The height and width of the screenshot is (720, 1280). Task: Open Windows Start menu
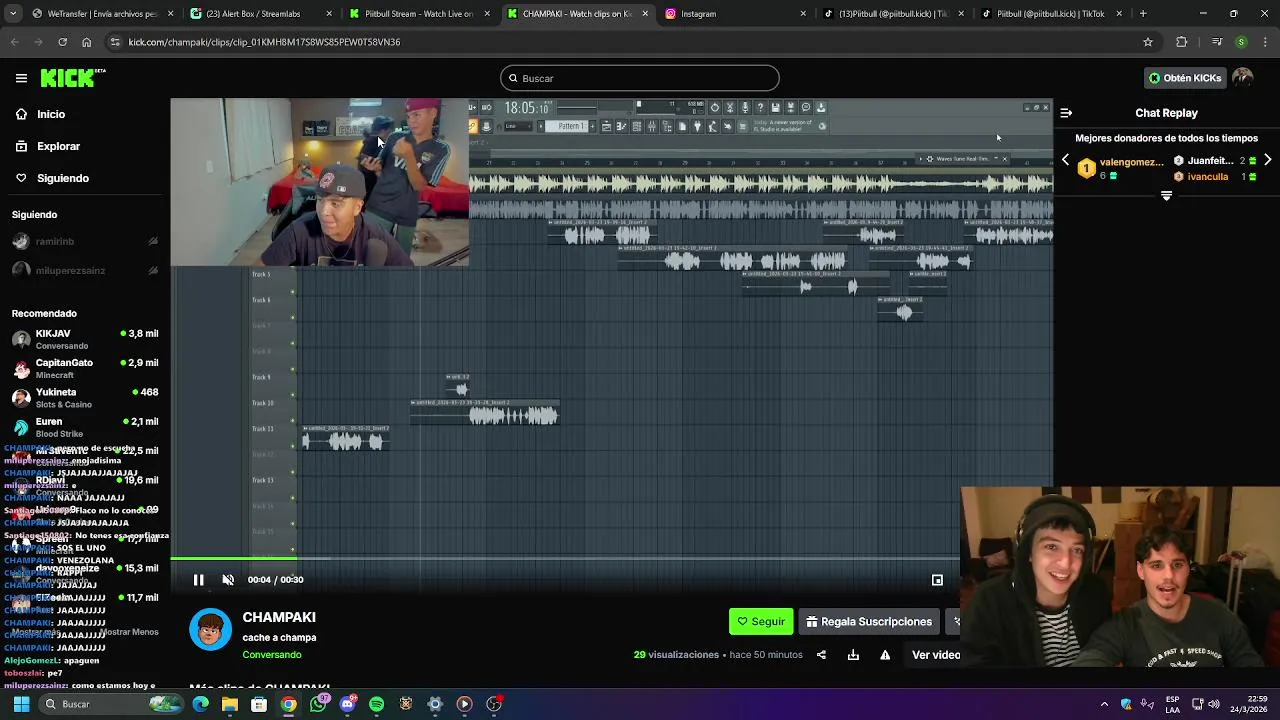[x=21, y=704]
